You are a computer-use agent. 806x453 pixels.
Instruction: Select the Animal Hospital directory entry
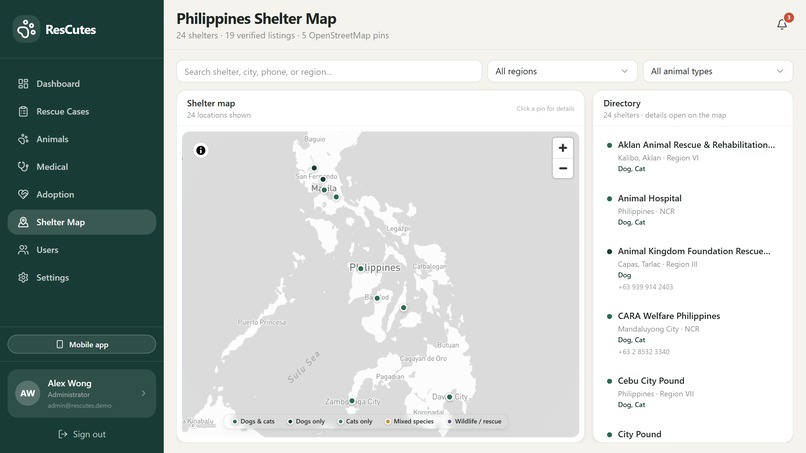(692, 210)
